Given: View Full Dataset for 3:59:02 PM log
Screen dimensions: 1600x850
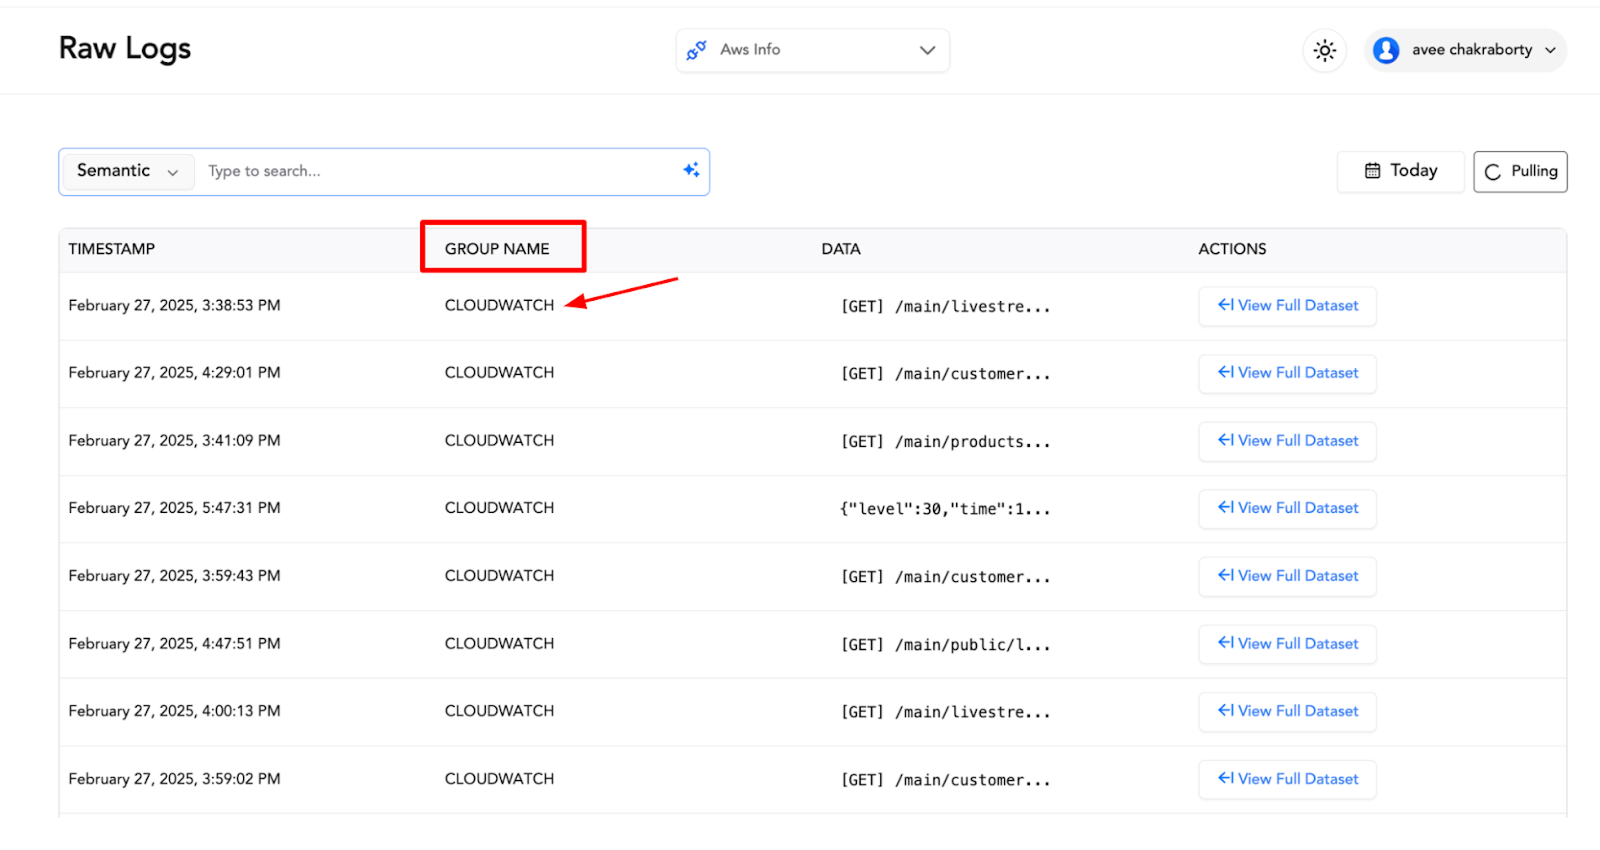Looking at the screenshot, I should coord(1288,779).
